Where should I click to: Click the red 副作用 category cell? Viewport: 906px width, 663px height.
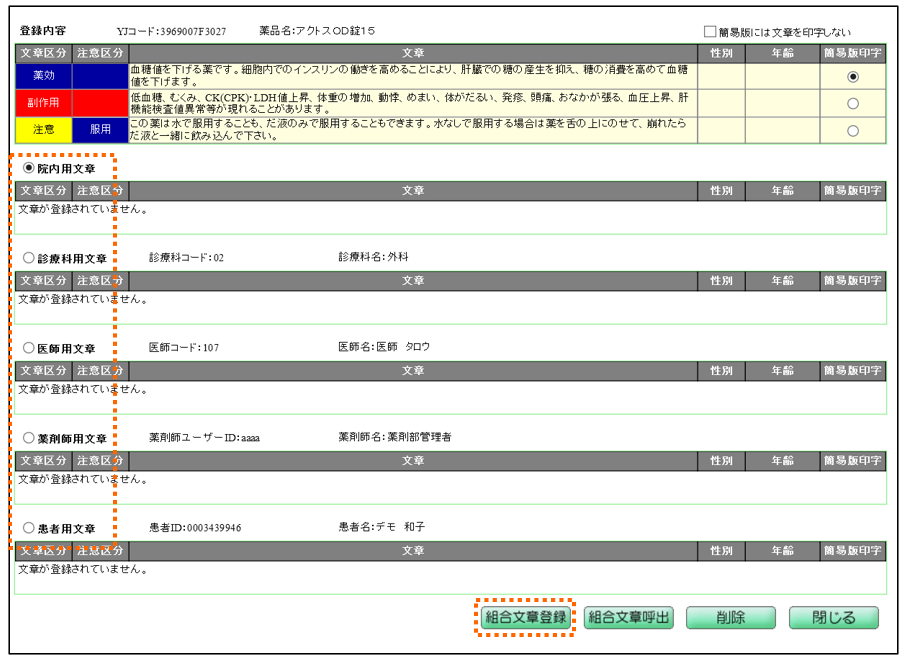(x=43, y=103)
